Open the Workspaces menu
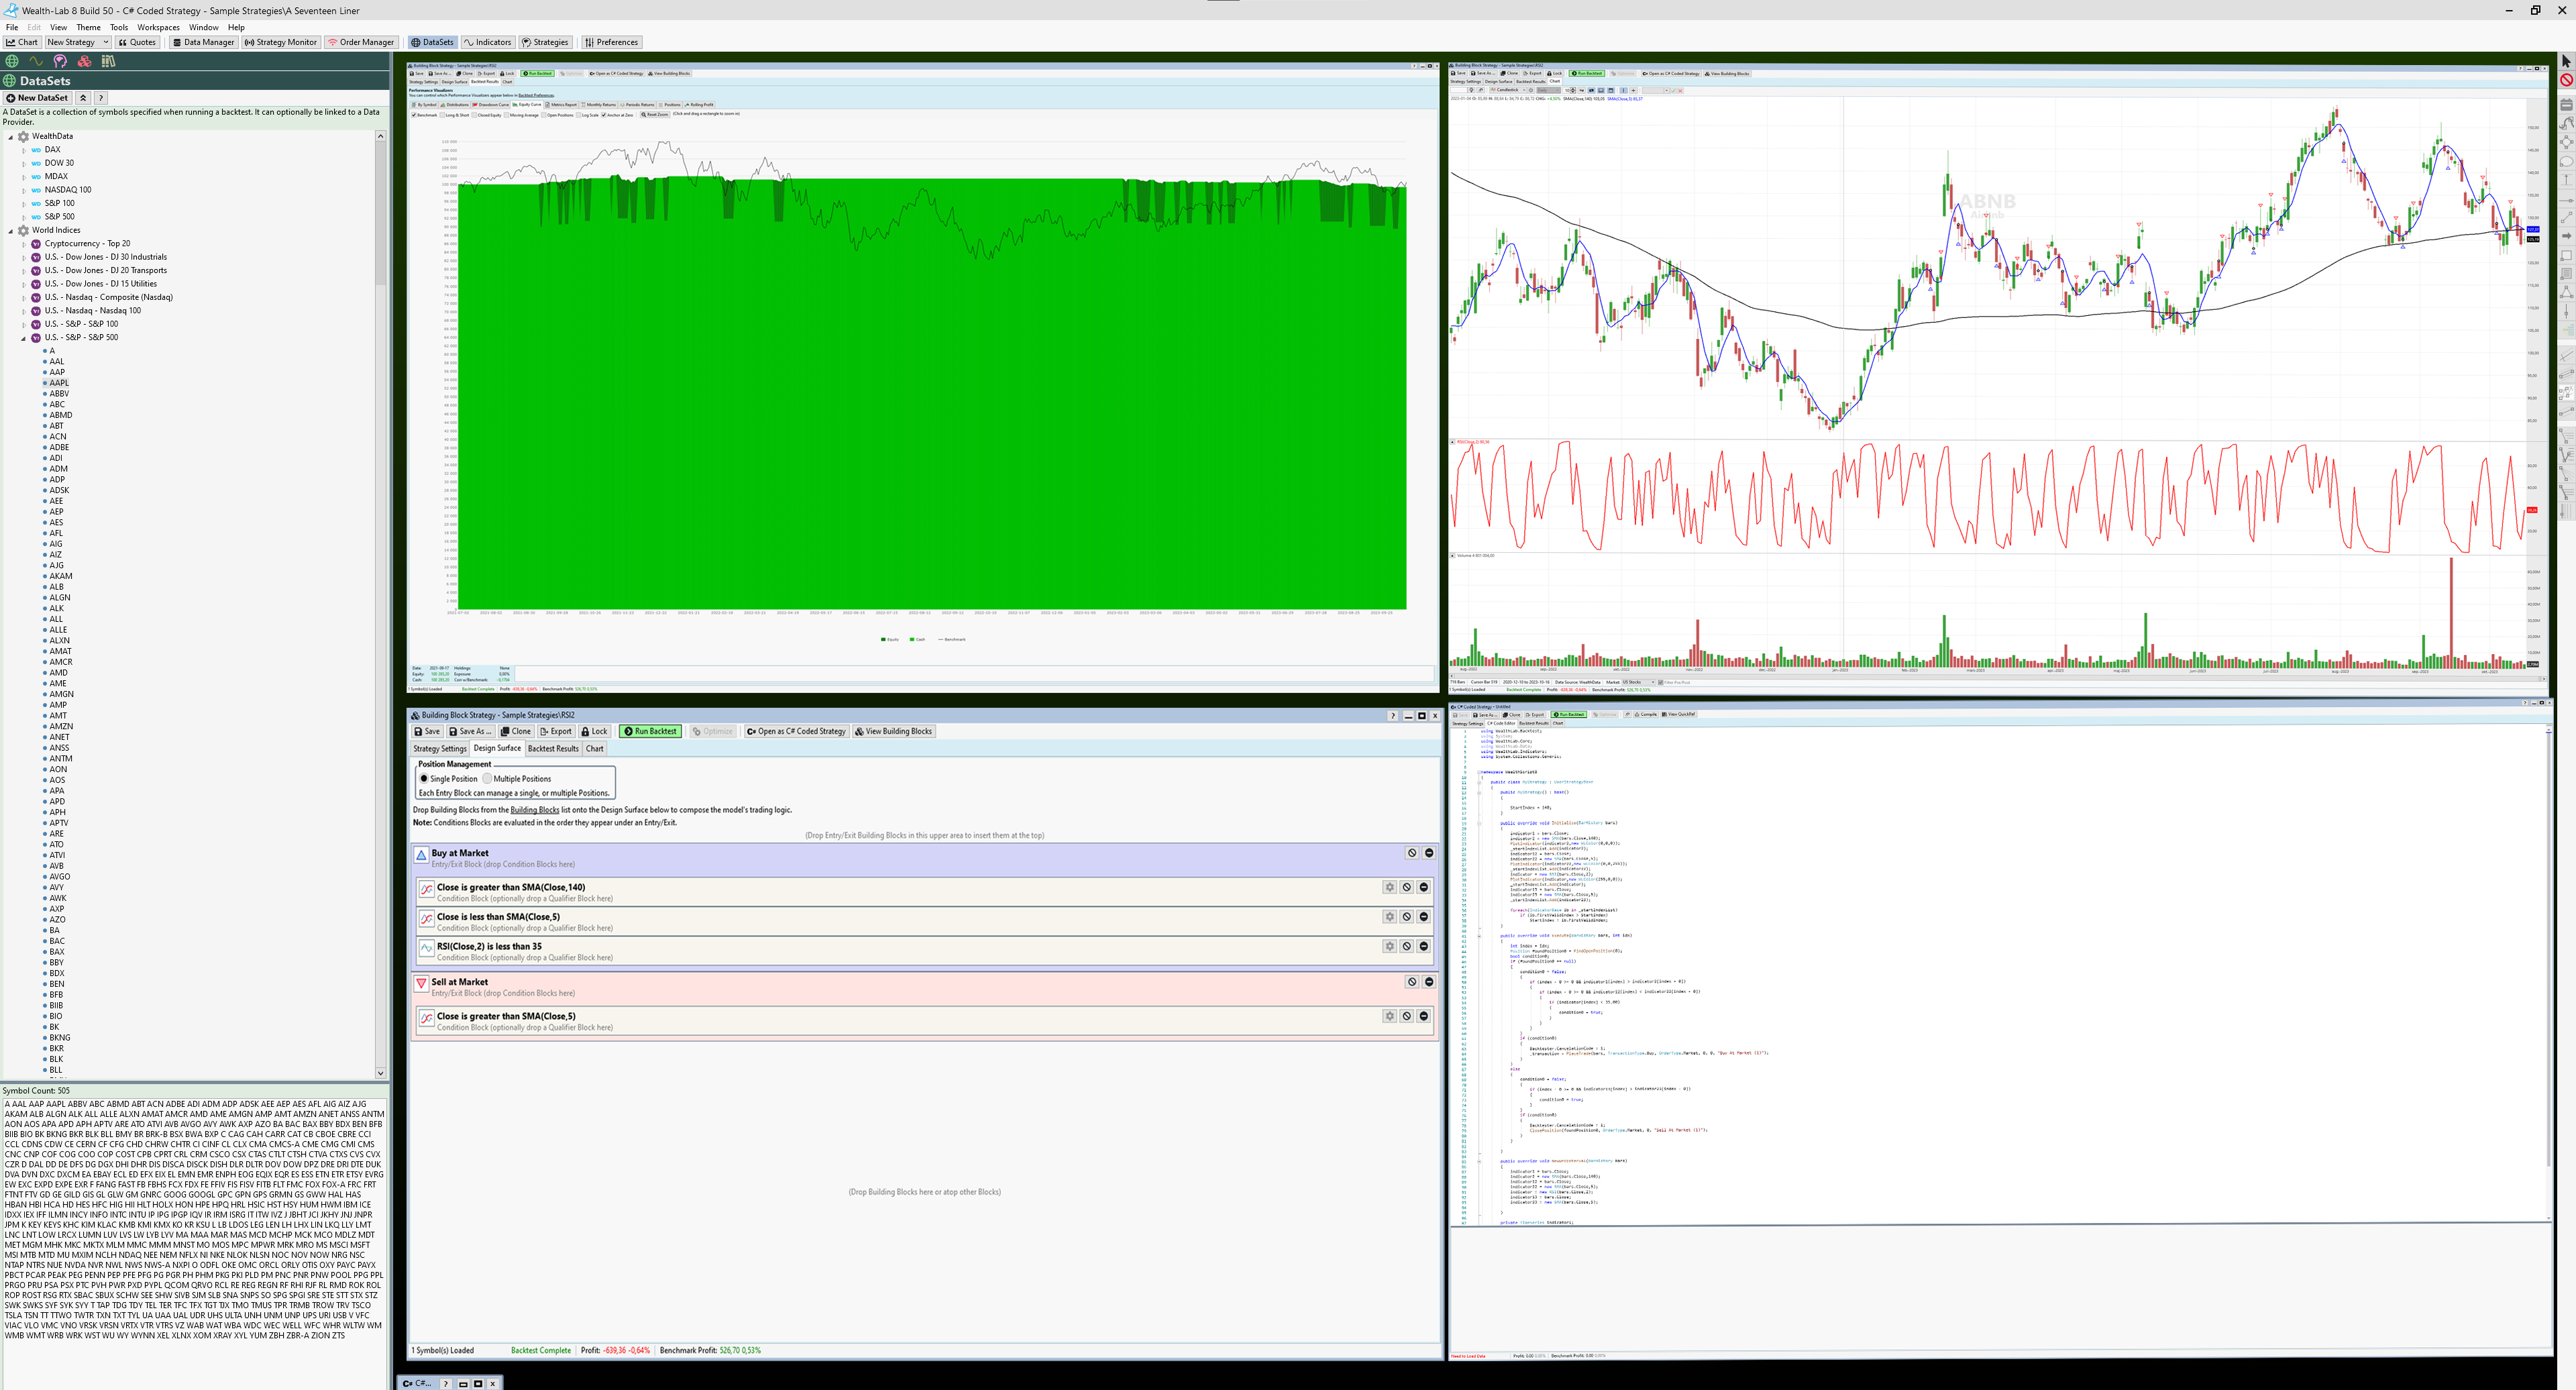The height and width of the screenshot is (1390, 2576). pos(158,27)
